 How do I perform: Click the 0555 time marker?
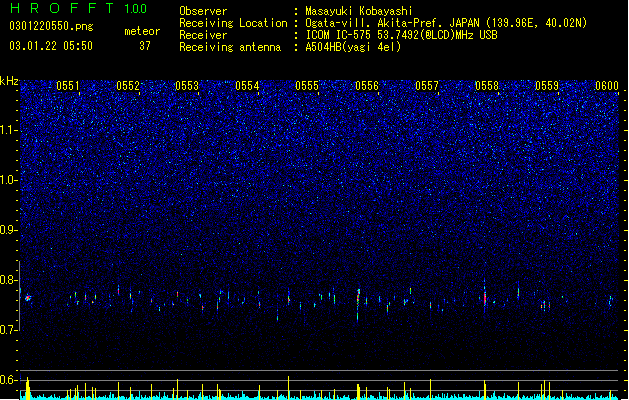307,86
